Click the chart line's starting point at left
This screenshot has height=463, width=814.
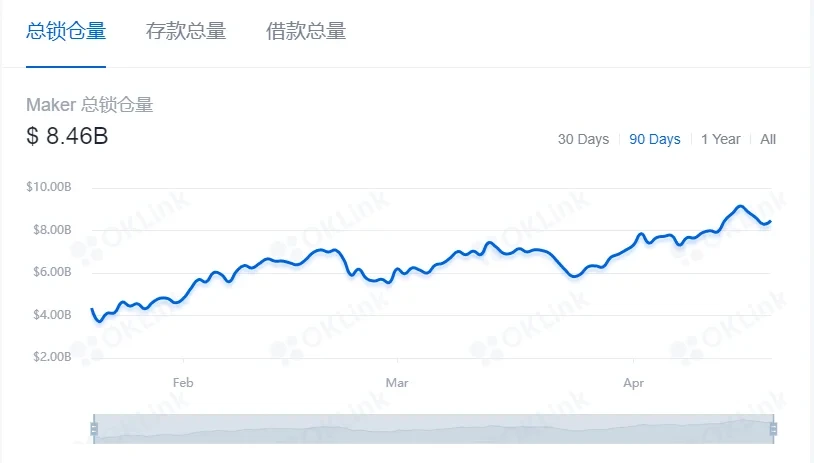pyautogui.click(x=92, y=310)
